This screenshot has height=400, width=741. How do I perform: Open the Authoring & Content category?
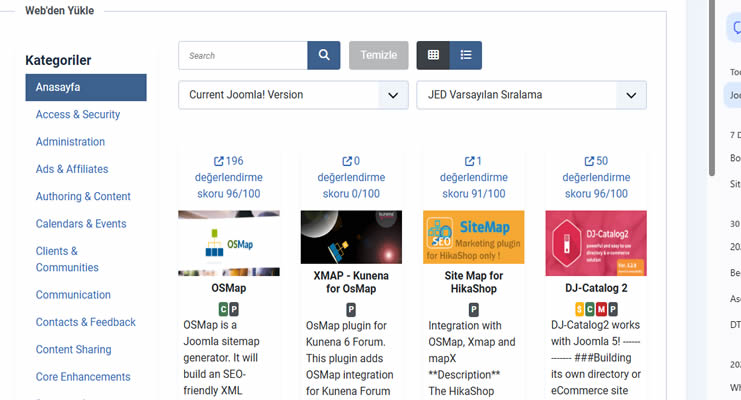[83, 197]
